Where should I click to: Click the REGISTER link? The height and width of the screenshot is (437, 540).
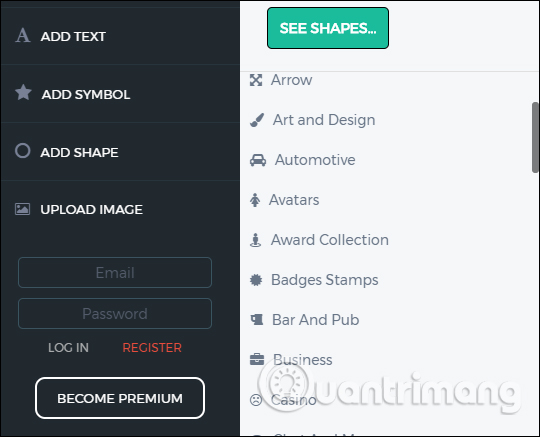point(152,347)
